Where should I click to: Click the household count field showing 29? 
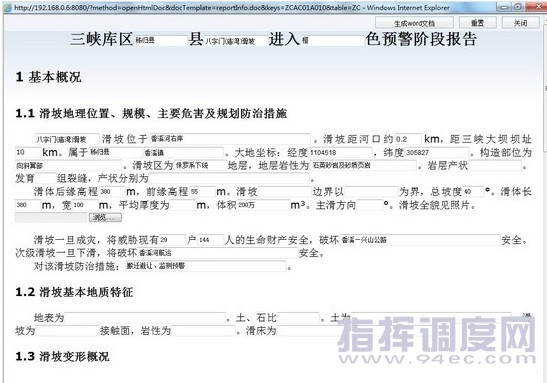[172, 240]
